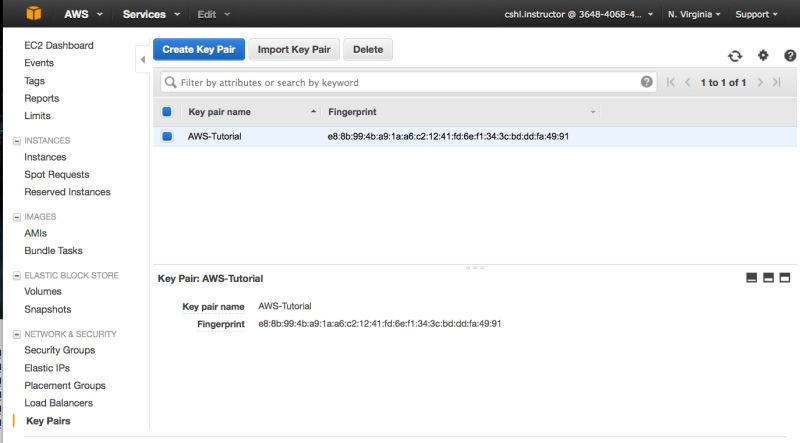
Task: Go to first page of results
Action: (670, 82)
